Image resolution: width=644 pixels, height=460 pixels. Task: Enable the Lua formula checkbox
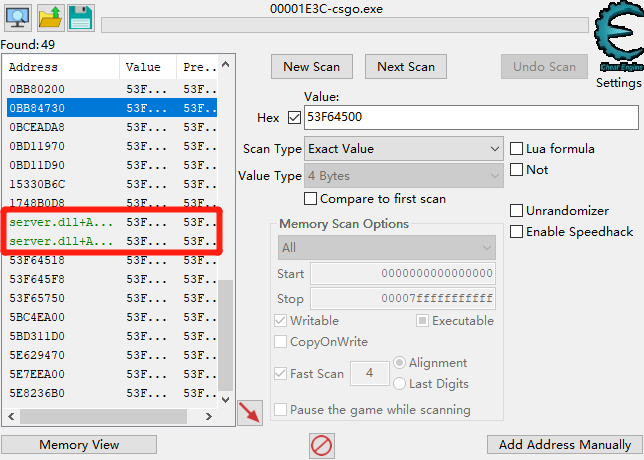[517, 149]
